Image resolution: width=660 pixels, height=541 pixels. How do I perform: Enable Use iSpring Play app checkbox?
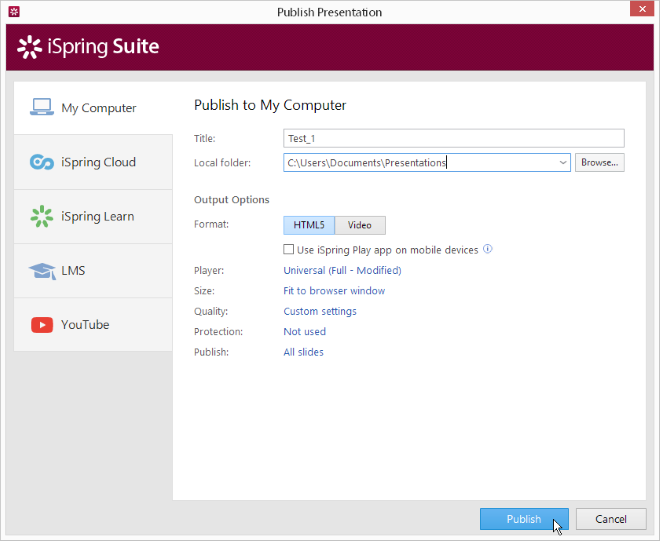tap(288, 249)
